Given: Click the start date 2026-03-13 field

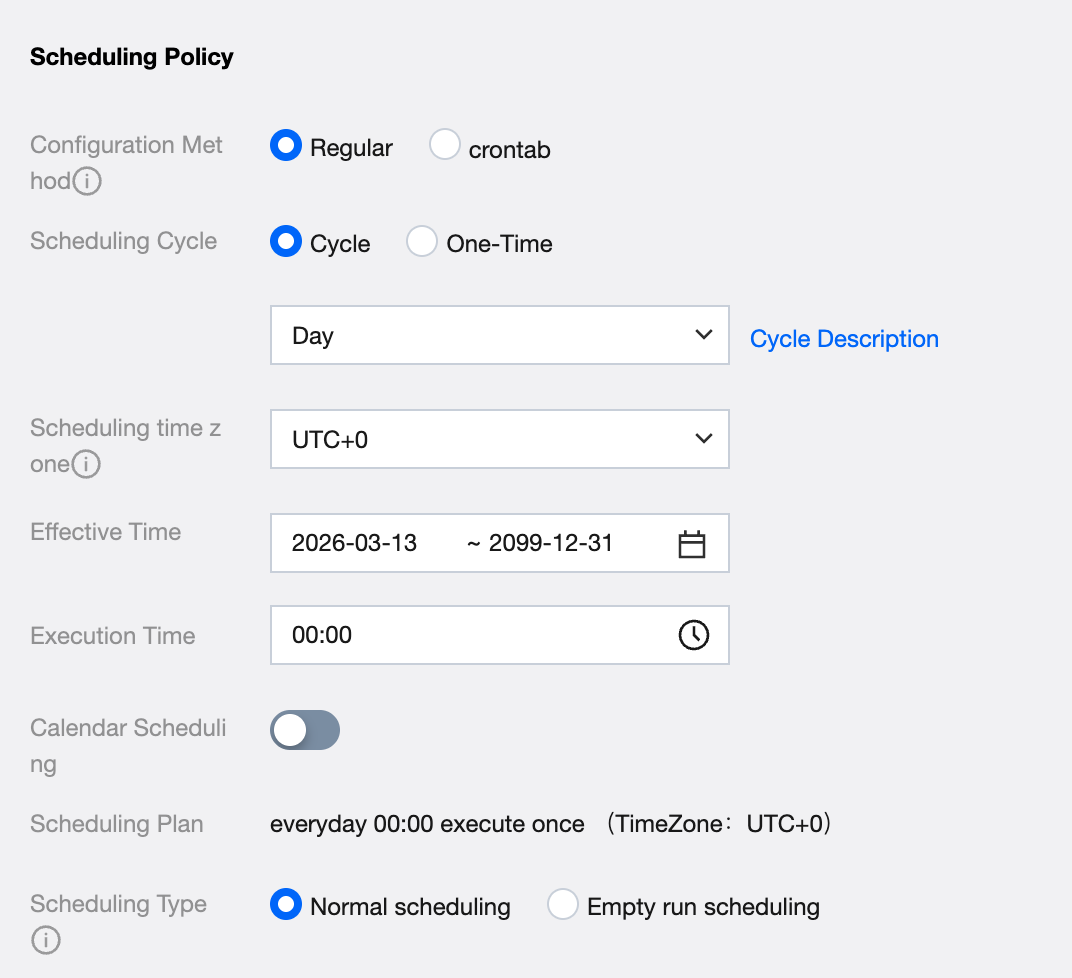Looking at the screenshot, I should coord(354,544).
